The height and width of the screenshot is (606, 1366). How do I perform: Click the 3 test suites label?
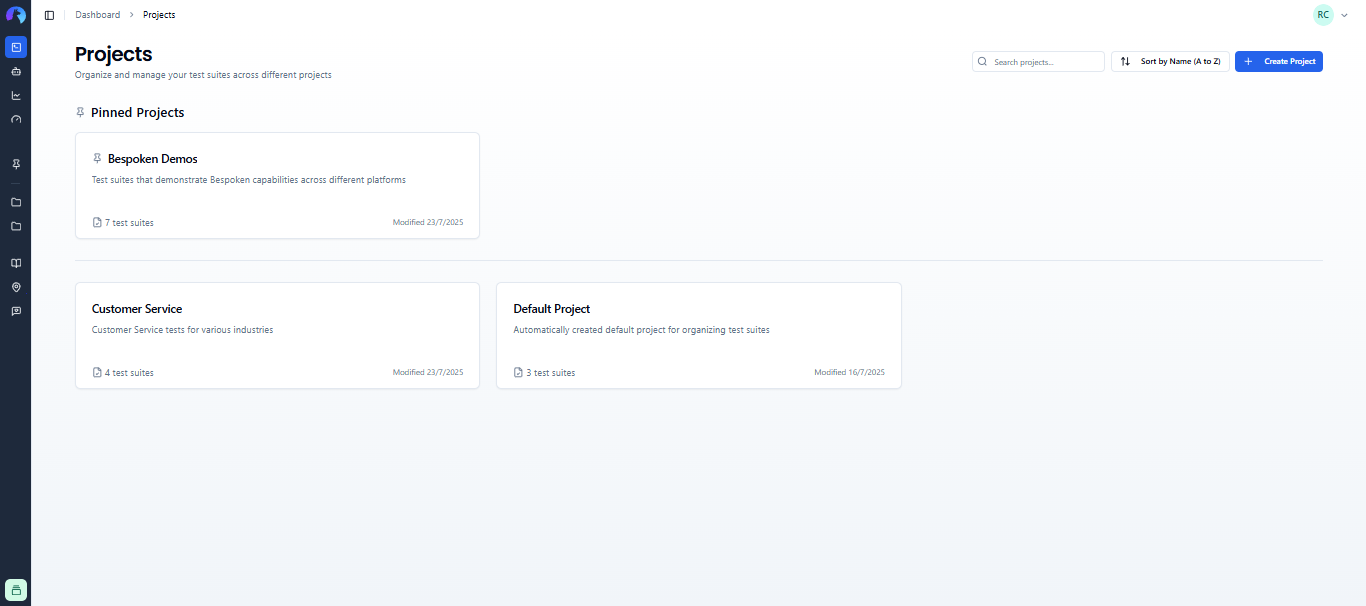click(x=551, y=372)
